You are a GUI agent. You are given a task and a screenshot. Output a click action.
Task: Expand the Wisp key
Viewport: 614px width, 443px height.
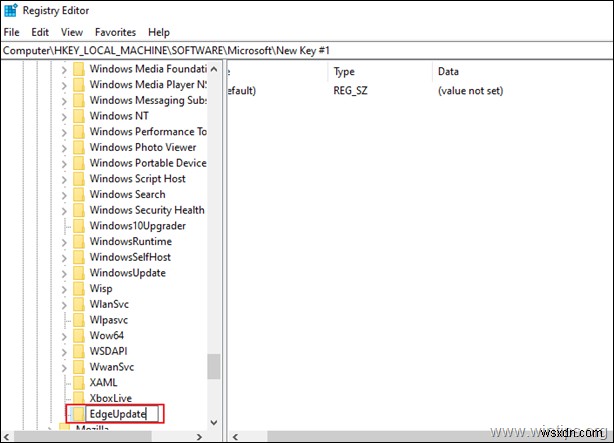[64, 289]
